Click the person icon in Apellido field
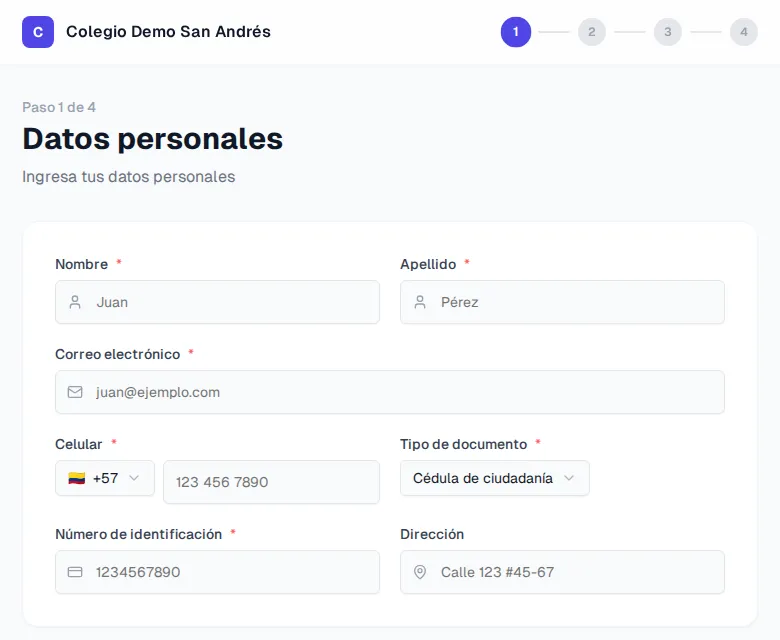Viewport: 780px width, 640px height. point(420,302)
